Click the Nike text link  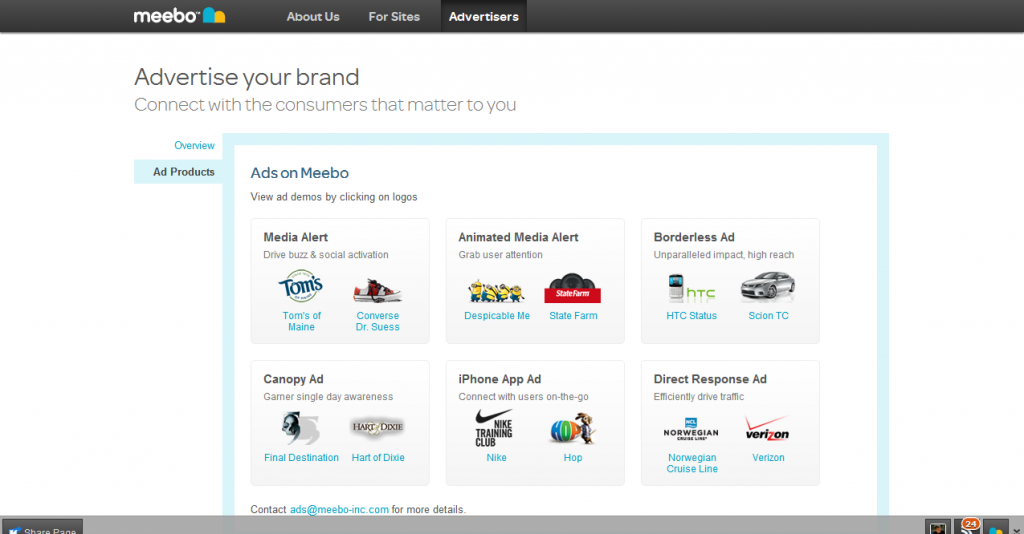(x=496, y=458)
